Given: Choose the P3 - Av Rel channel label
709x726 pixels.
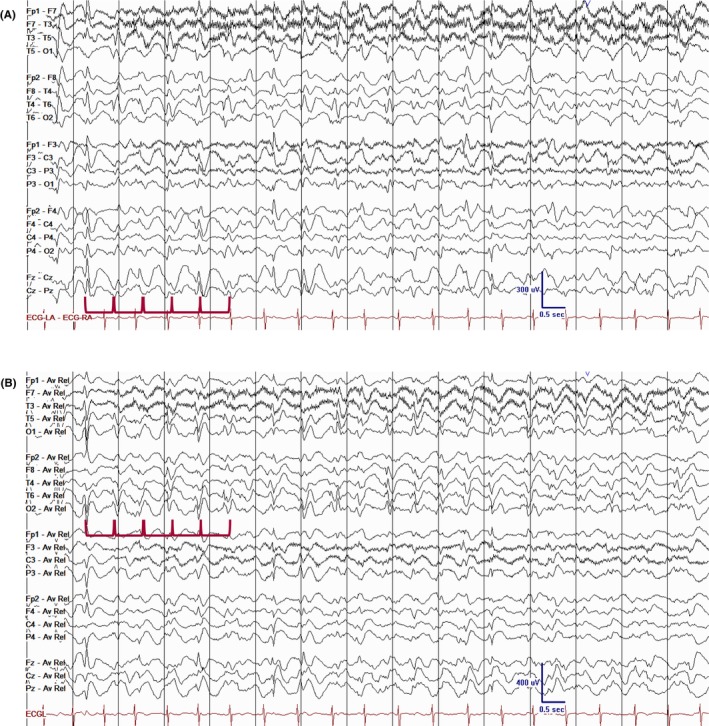Looking at the screenshot, I should pyautogui.click(x=46, y=573).
